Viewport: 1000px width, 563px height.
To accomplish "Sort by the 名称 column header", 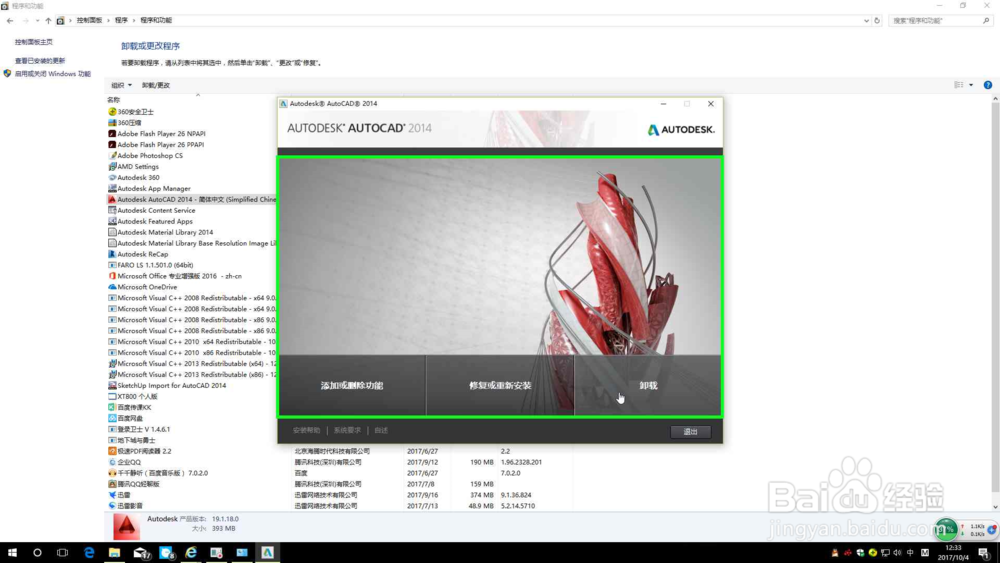I will point(114,99).
